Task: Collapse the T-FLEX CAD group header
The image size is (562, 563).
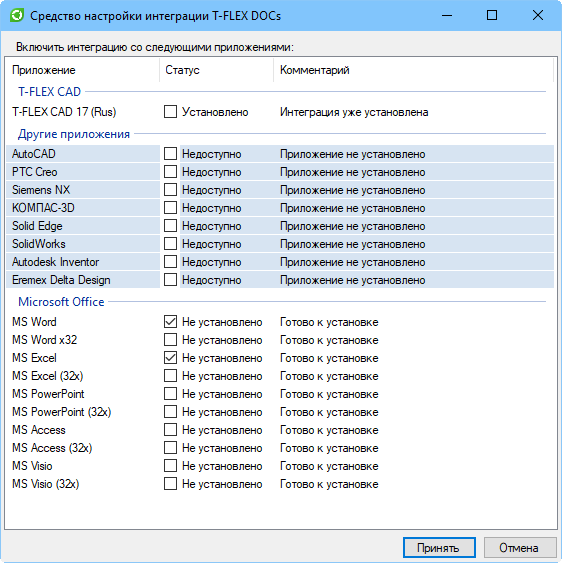Action: point(50,92)
